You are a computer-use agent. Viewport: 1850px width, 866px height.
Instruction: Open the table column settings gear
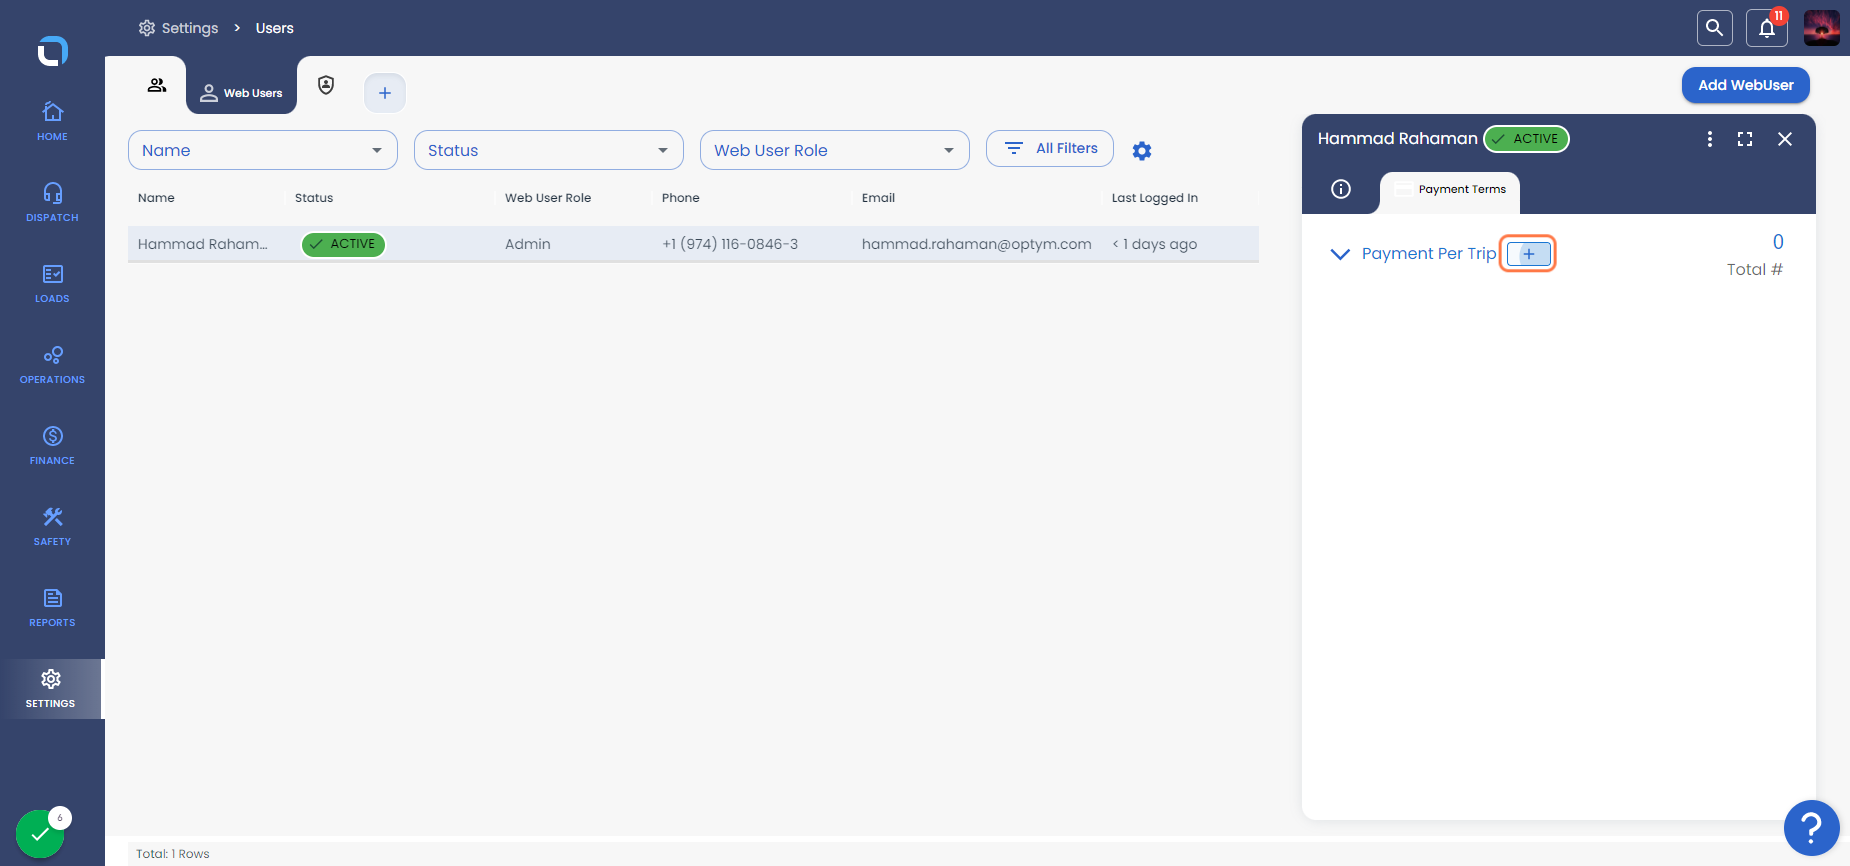click(x=1142, y=150)
